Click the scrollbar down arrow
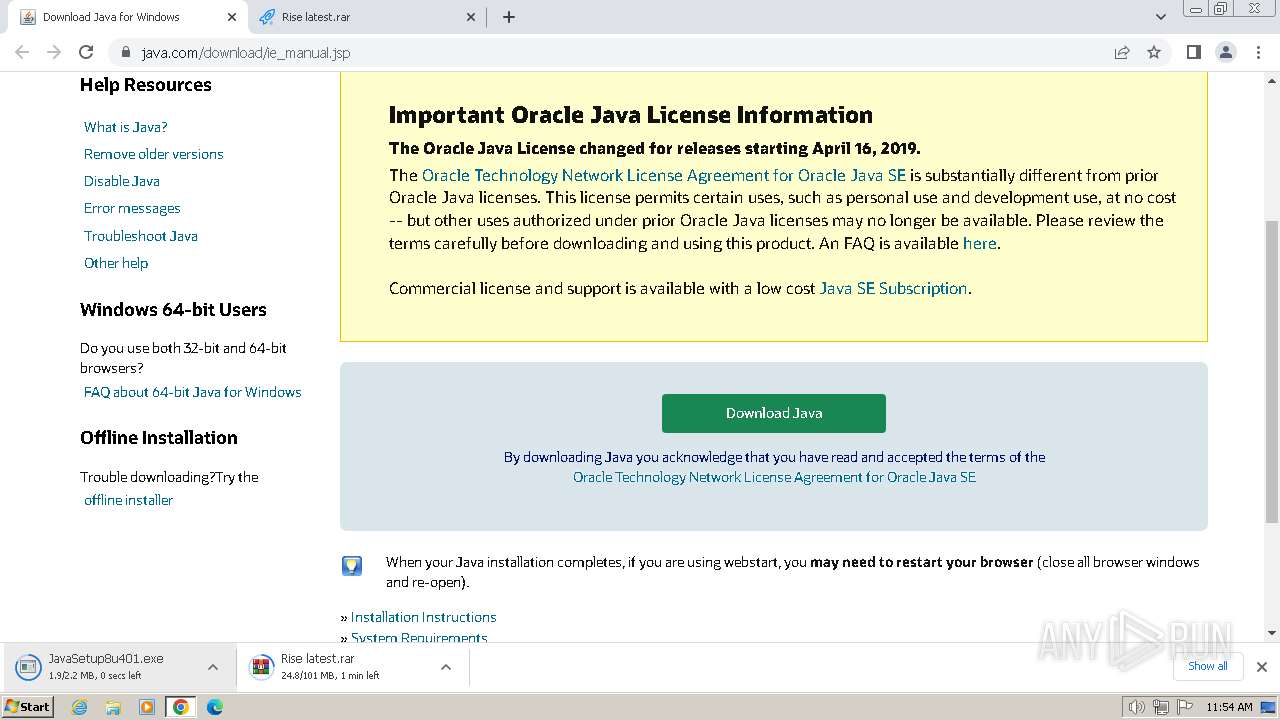 pyautogui.click(x=1272, y=633)
